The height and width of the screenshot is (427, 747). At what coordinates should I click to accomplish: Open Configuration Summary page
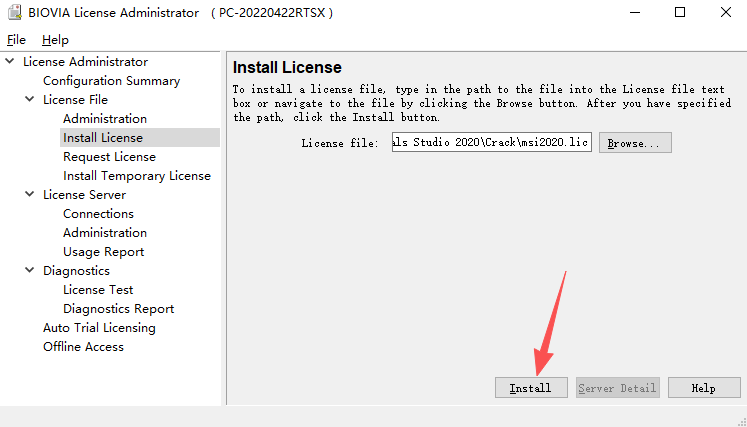coord(111,81)
